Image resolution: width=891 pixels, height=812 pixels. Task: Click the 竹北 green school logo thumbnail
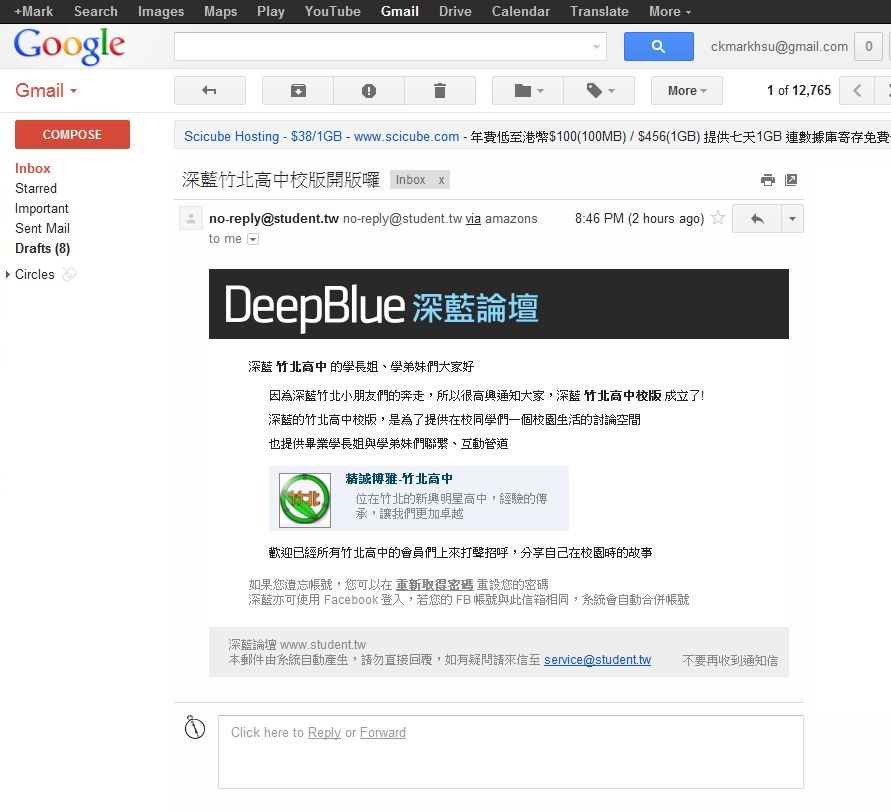[305, 500]
